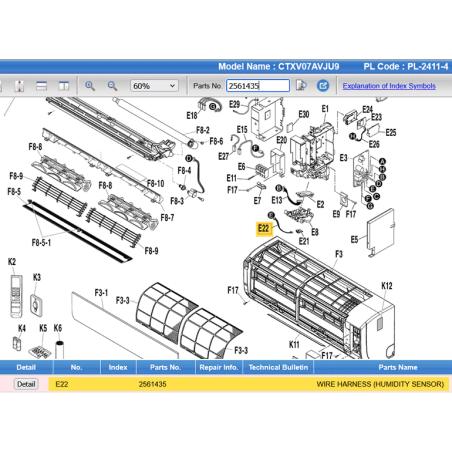The height and width of the screenshot is (452, 452).
Task: Click the E1 label in the diagram
Action: click(x=325, y=109)
